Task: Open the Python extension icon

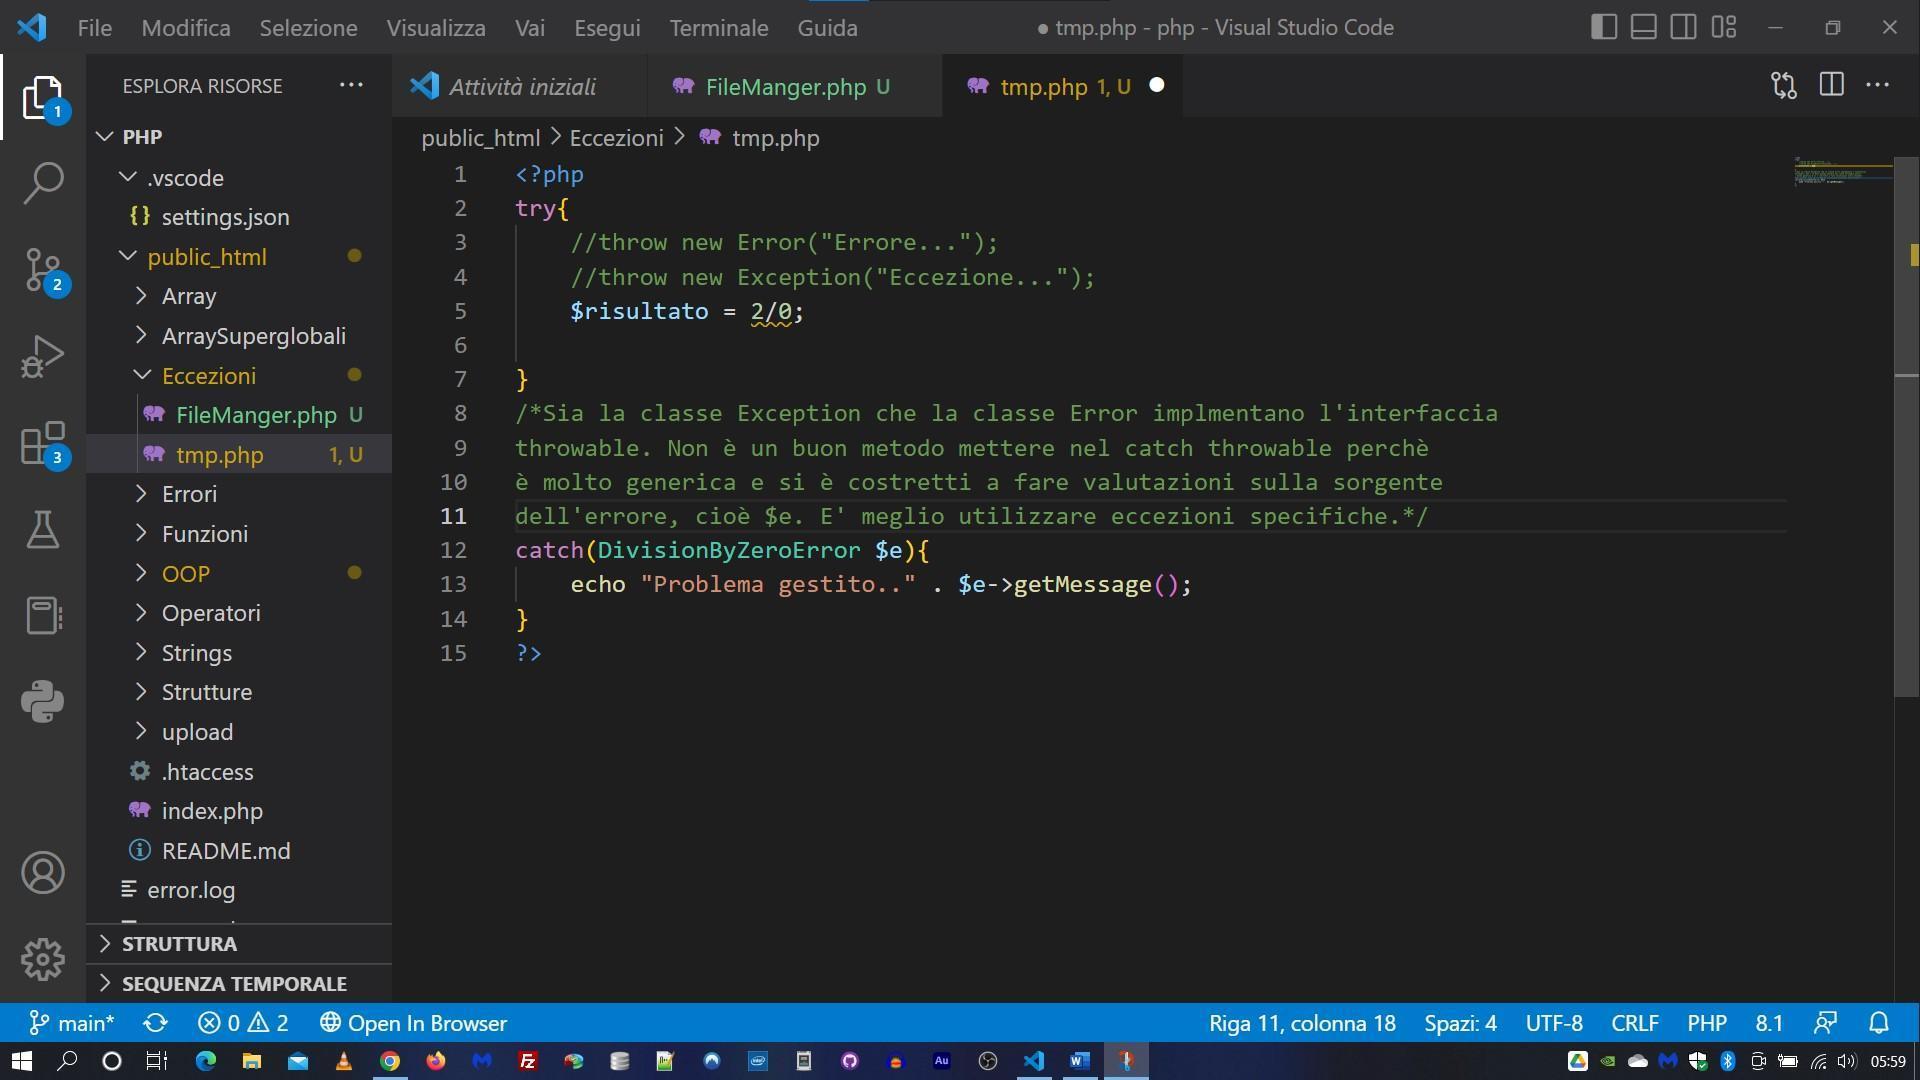Action: [x=42, y=701]
